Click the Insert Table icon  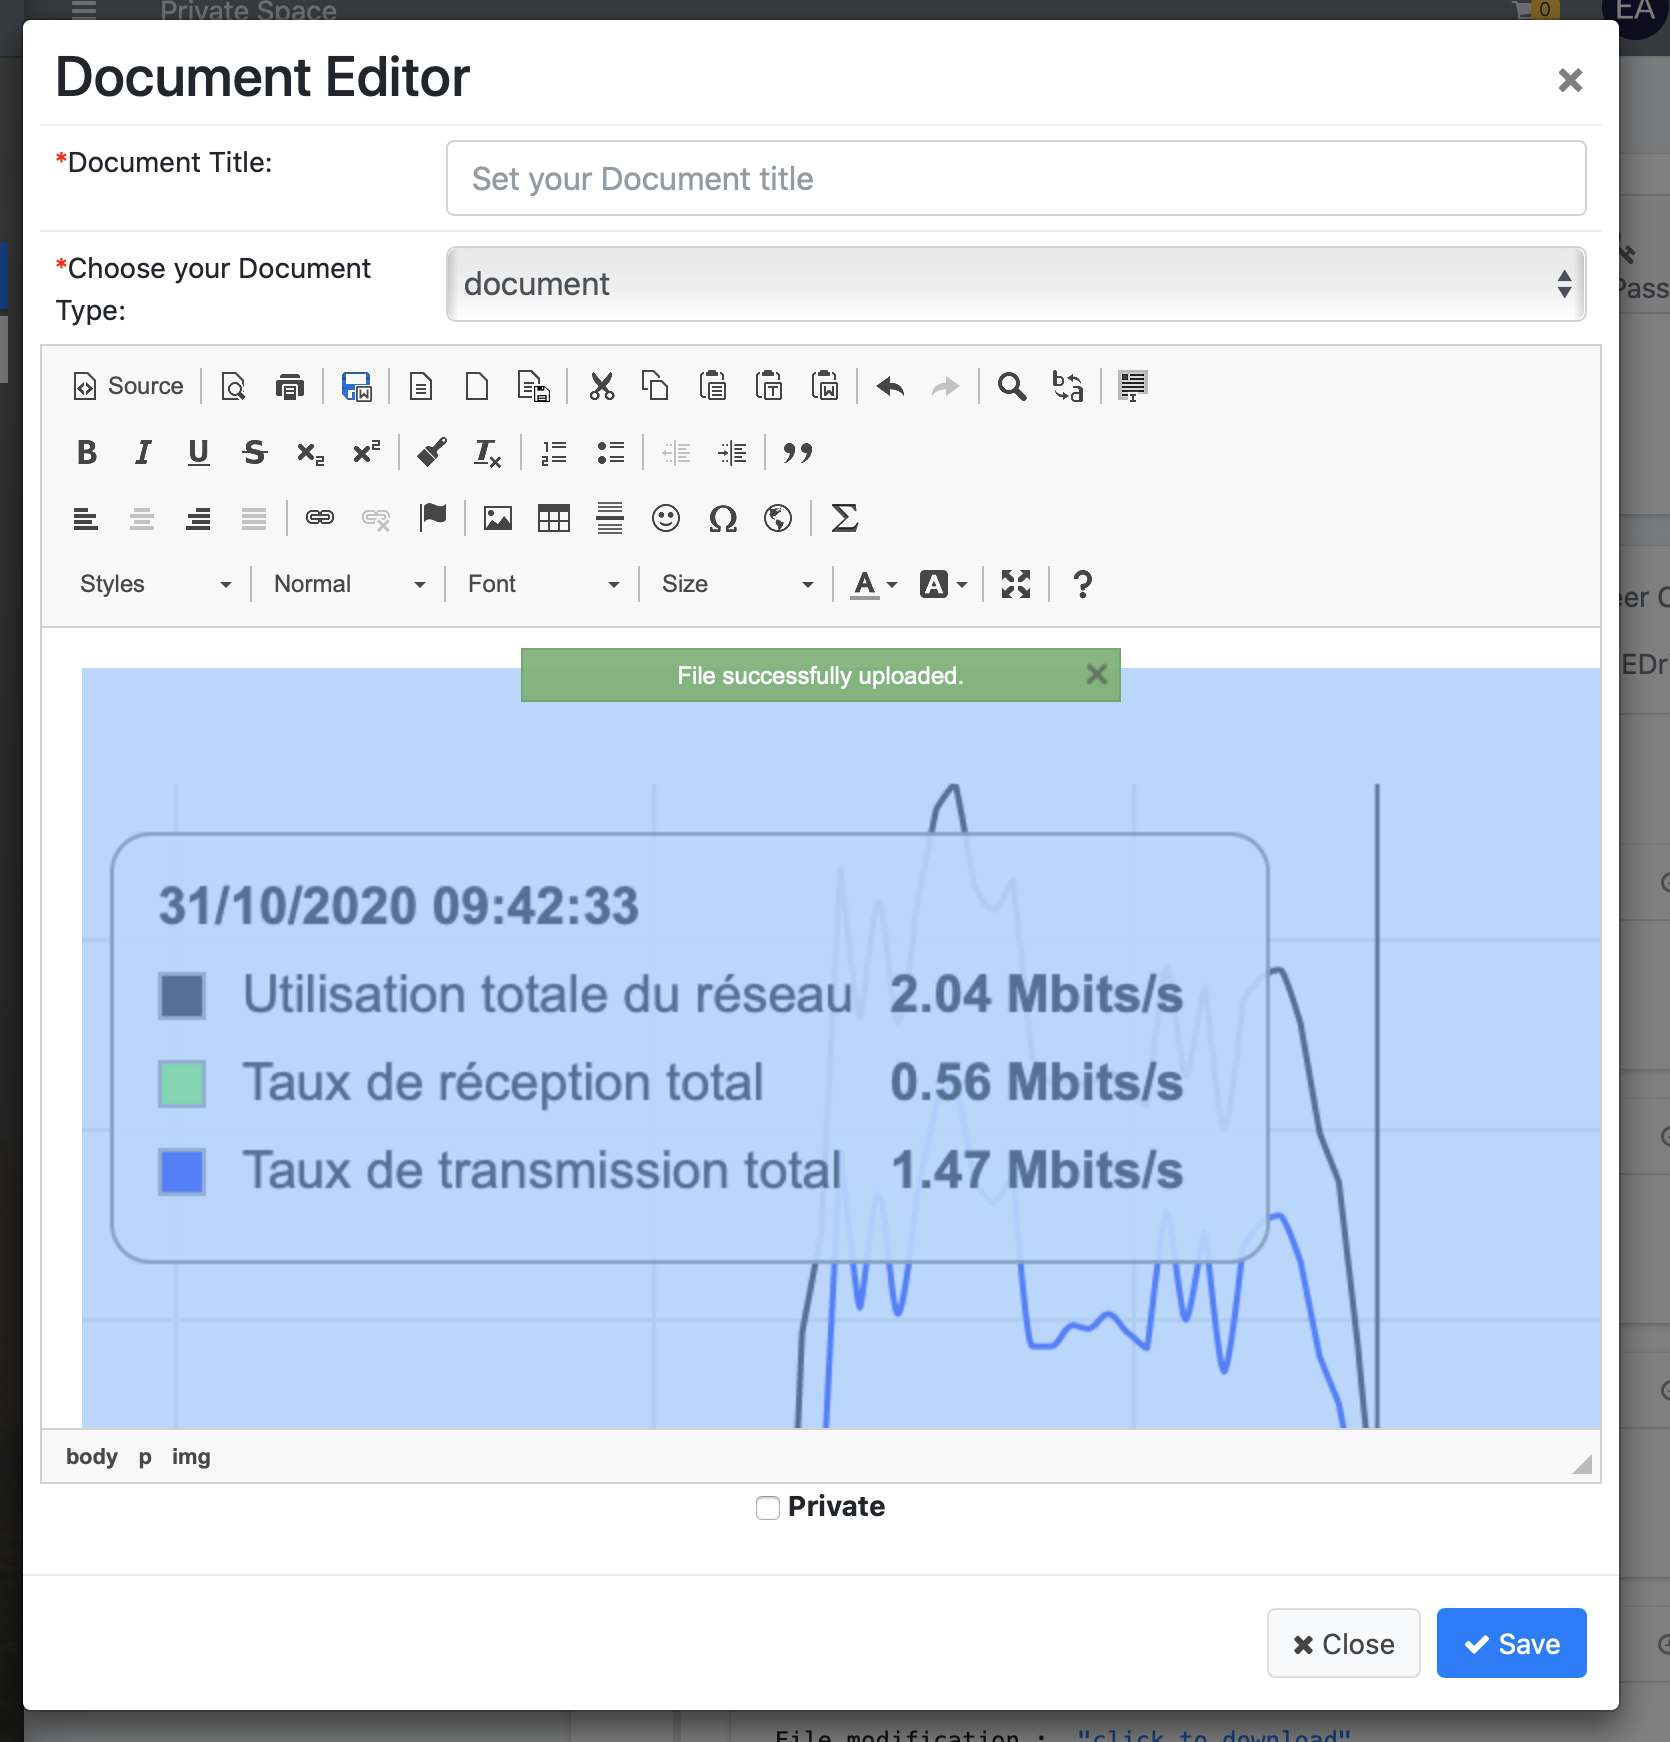pyautogui.click(x=554, y=518)
